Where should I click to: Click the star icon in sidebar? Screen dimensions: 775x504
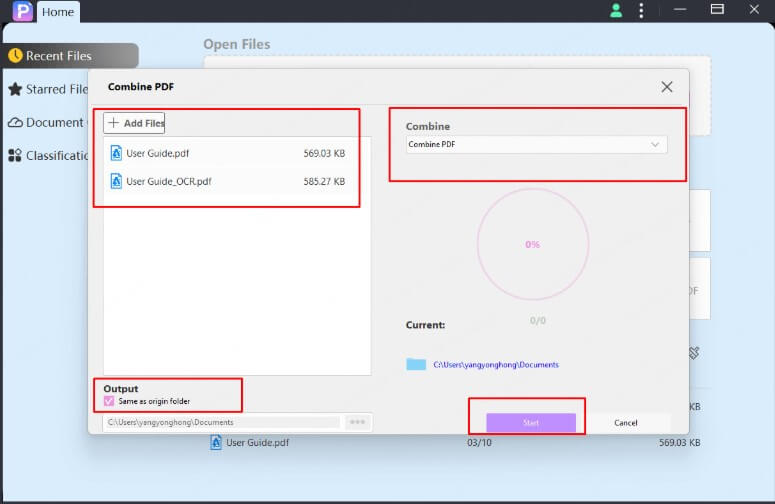pos(15,89)
